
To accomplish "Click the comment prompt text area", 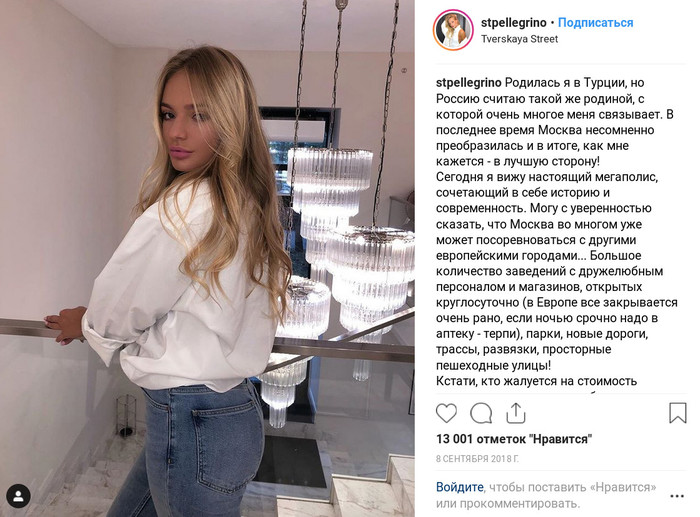I will click(x=546, y=495).
